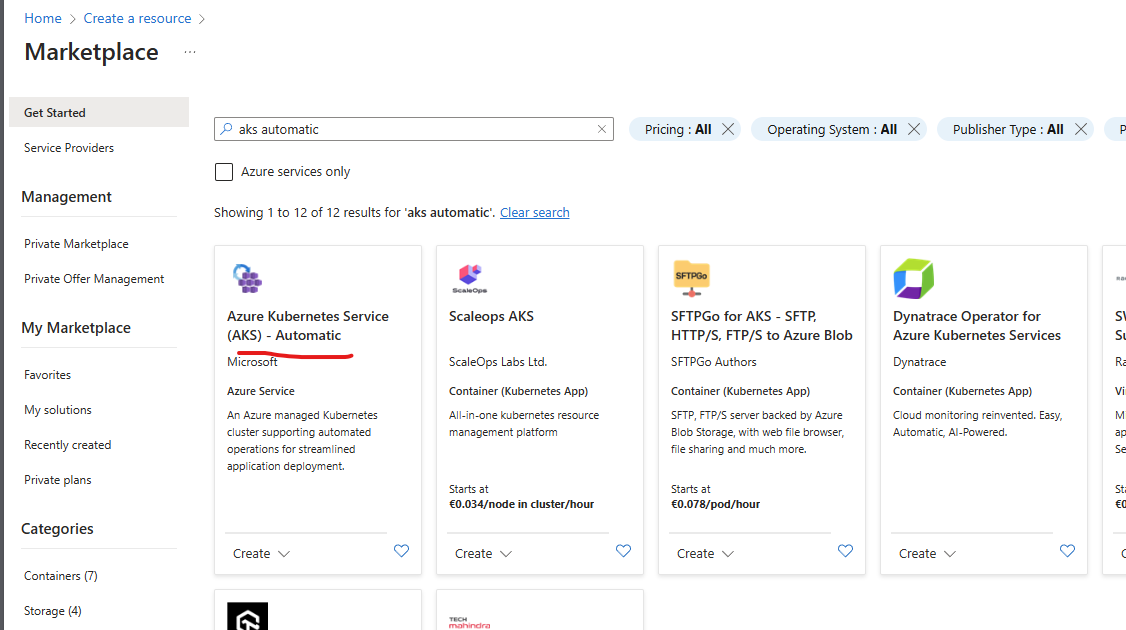Viewport: 1126px width, 630px height.
Task: Open the Marketplace ellipsis more options
Action: click(x=190, y=52)
